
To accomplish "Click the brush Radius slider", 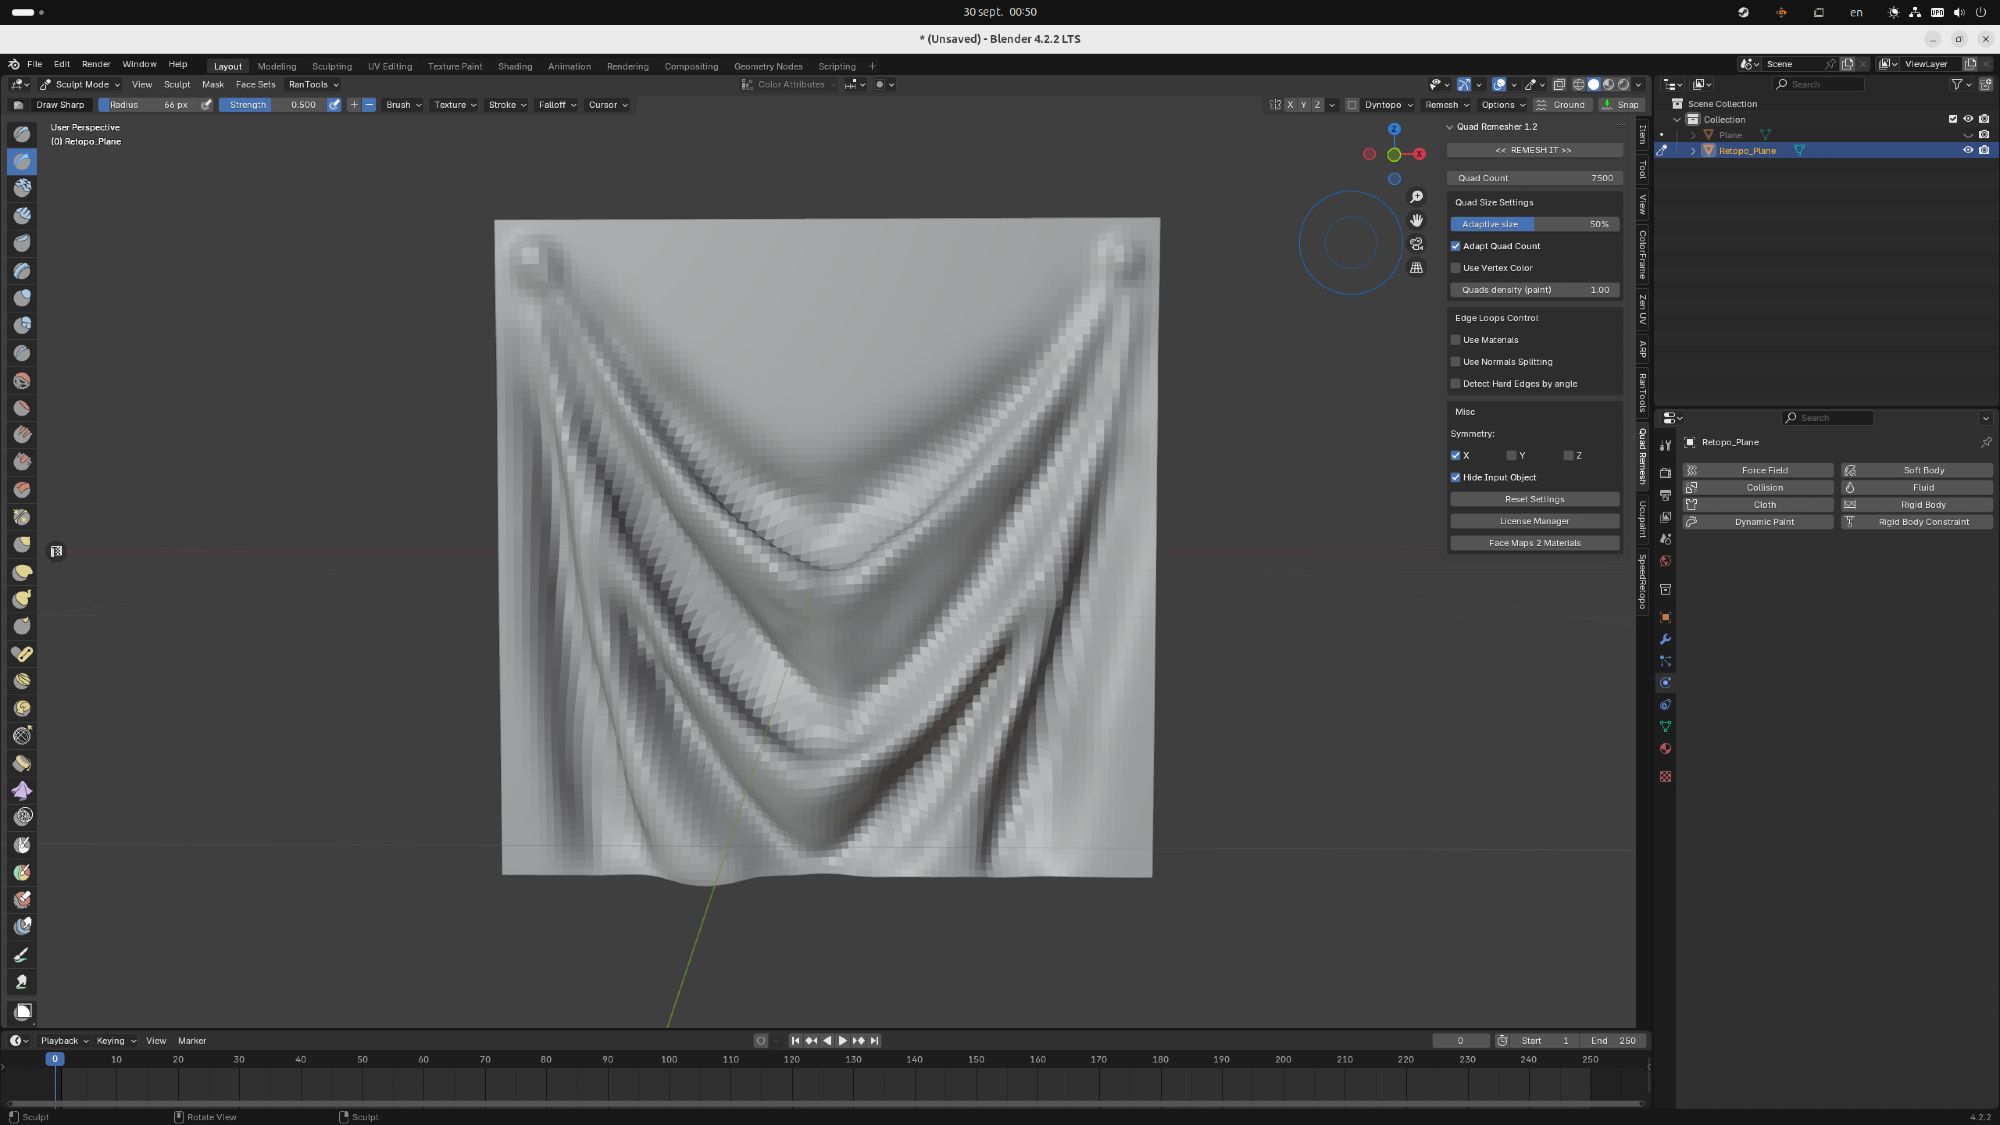I will [148, 105].
